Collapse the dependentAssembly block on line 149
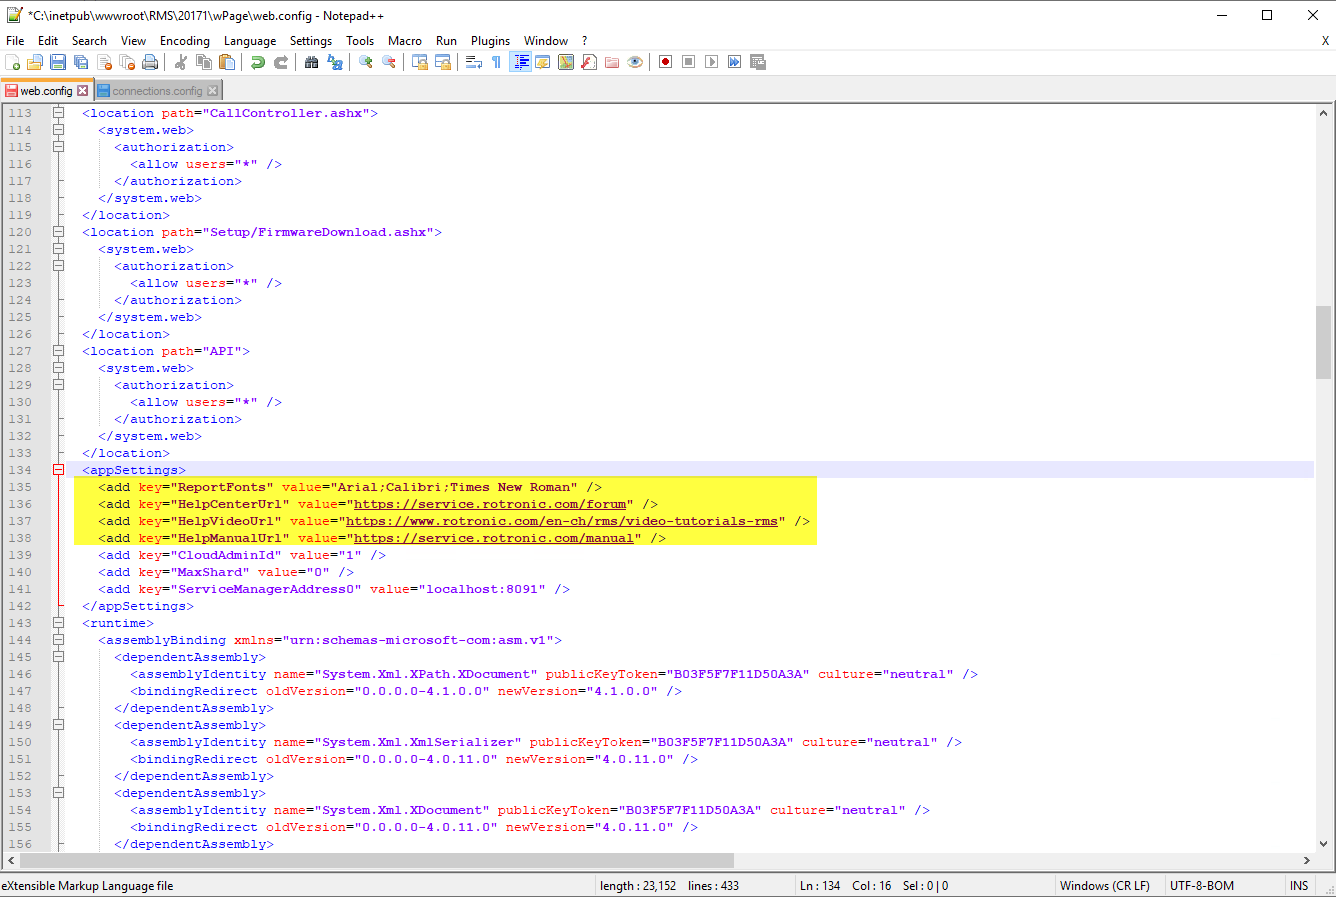 coord(58,725)
